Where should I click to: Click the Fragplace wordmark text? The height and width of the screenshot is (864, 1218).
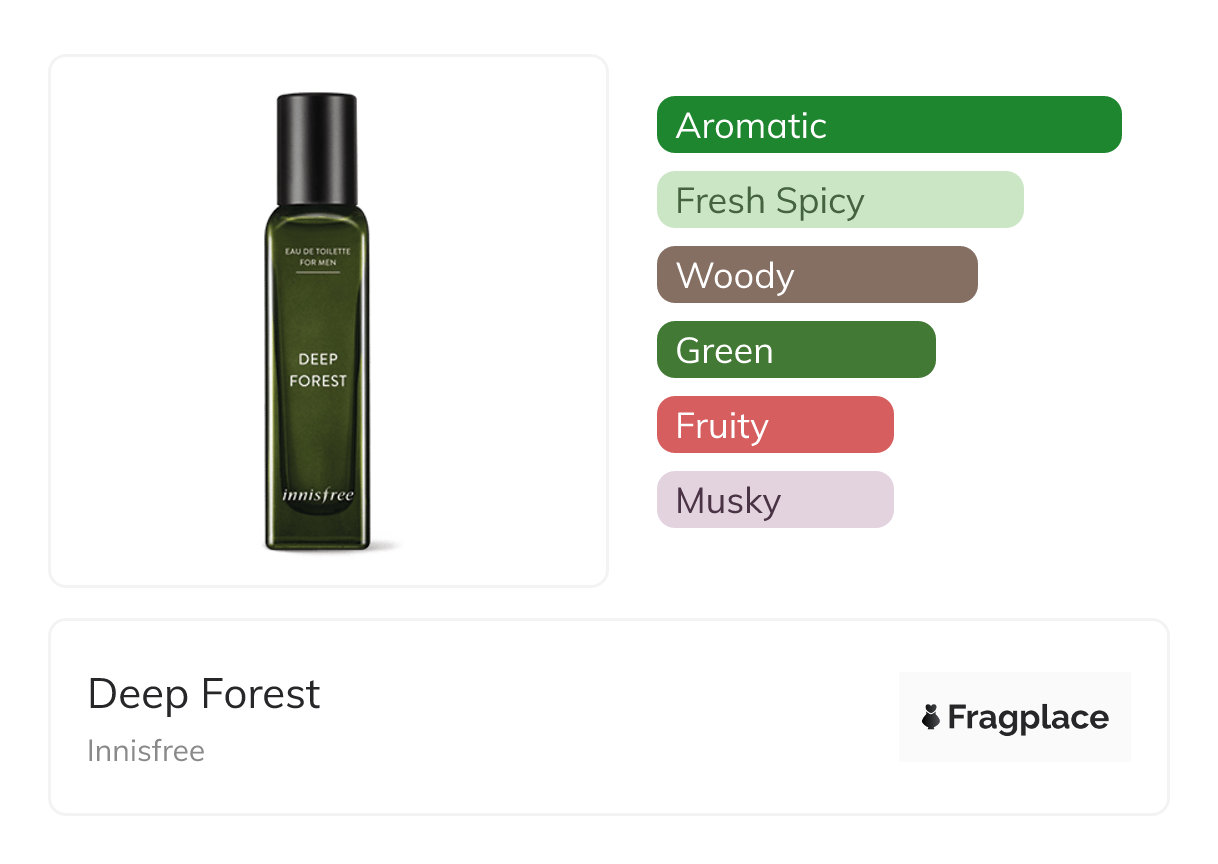point(1028,718)
